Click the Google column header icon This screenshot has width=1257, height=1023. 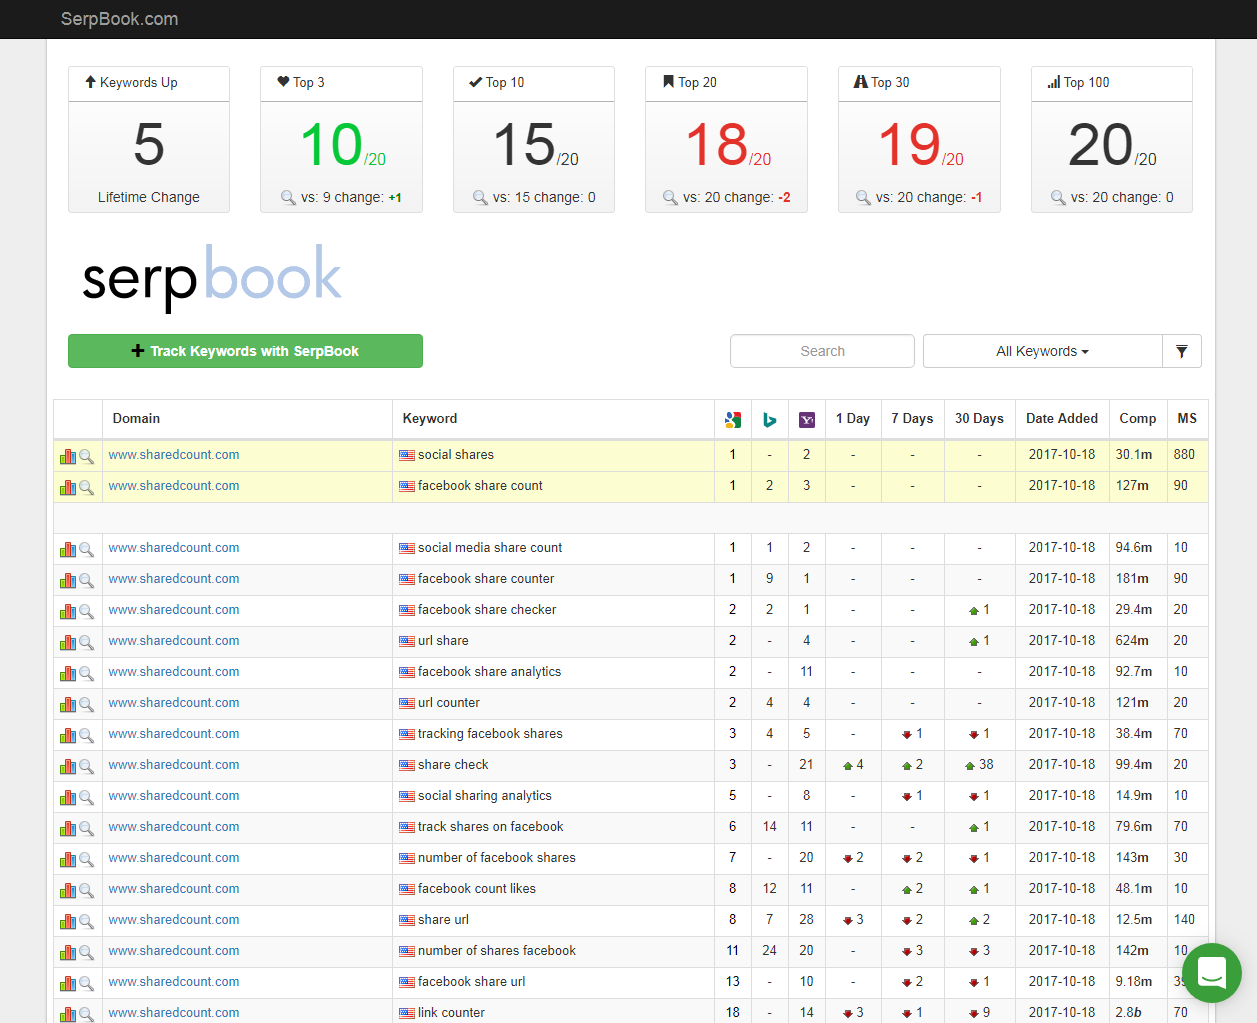[733, 420]
